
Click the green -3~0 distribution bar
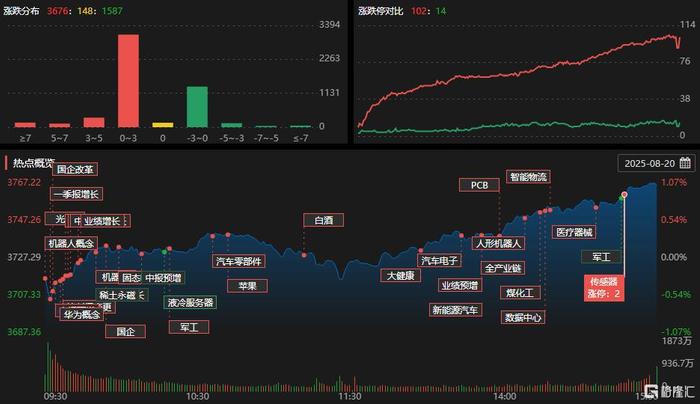pyautogui.click(x=197, y=107)
